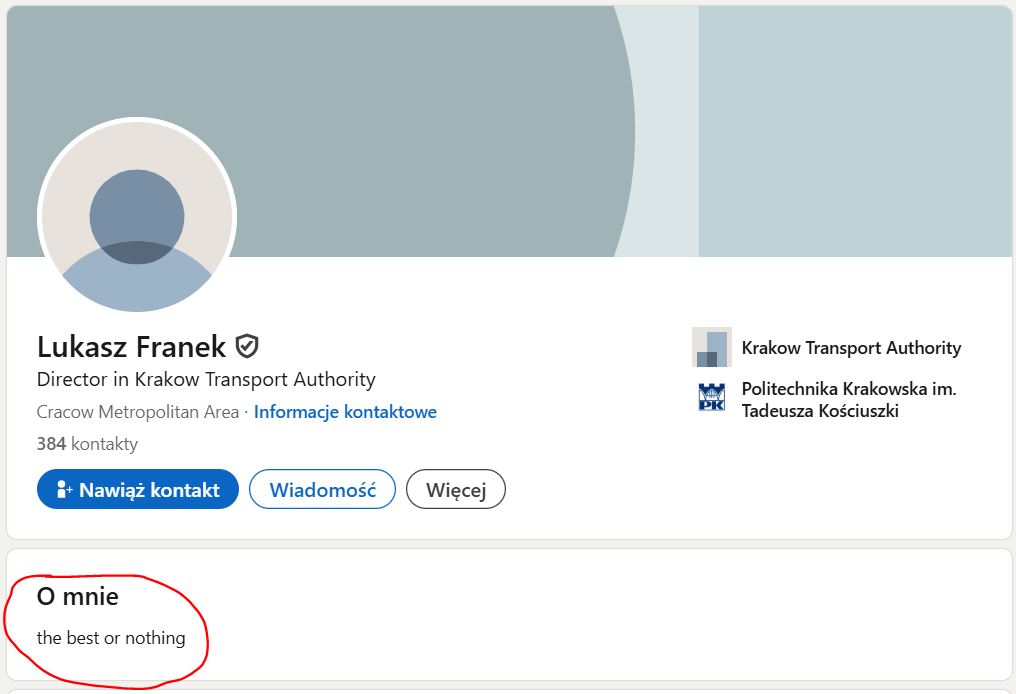Open the Więcej options menu
The width and height of the screenshot is (1016, 694).
click(455, 490)
